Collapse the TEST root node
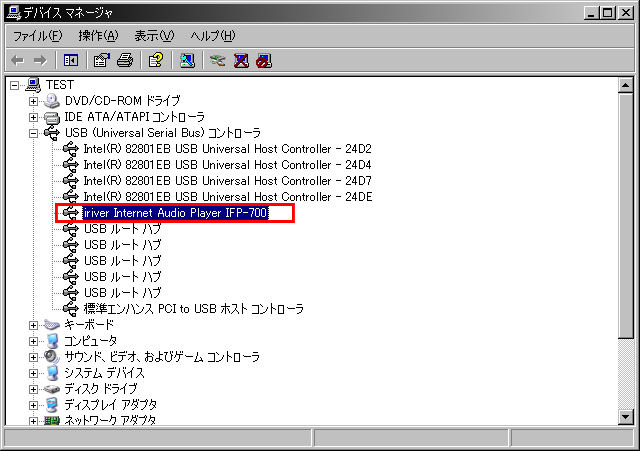The height and width of the screenshot is (451, 640). click(x=15, y=85)
